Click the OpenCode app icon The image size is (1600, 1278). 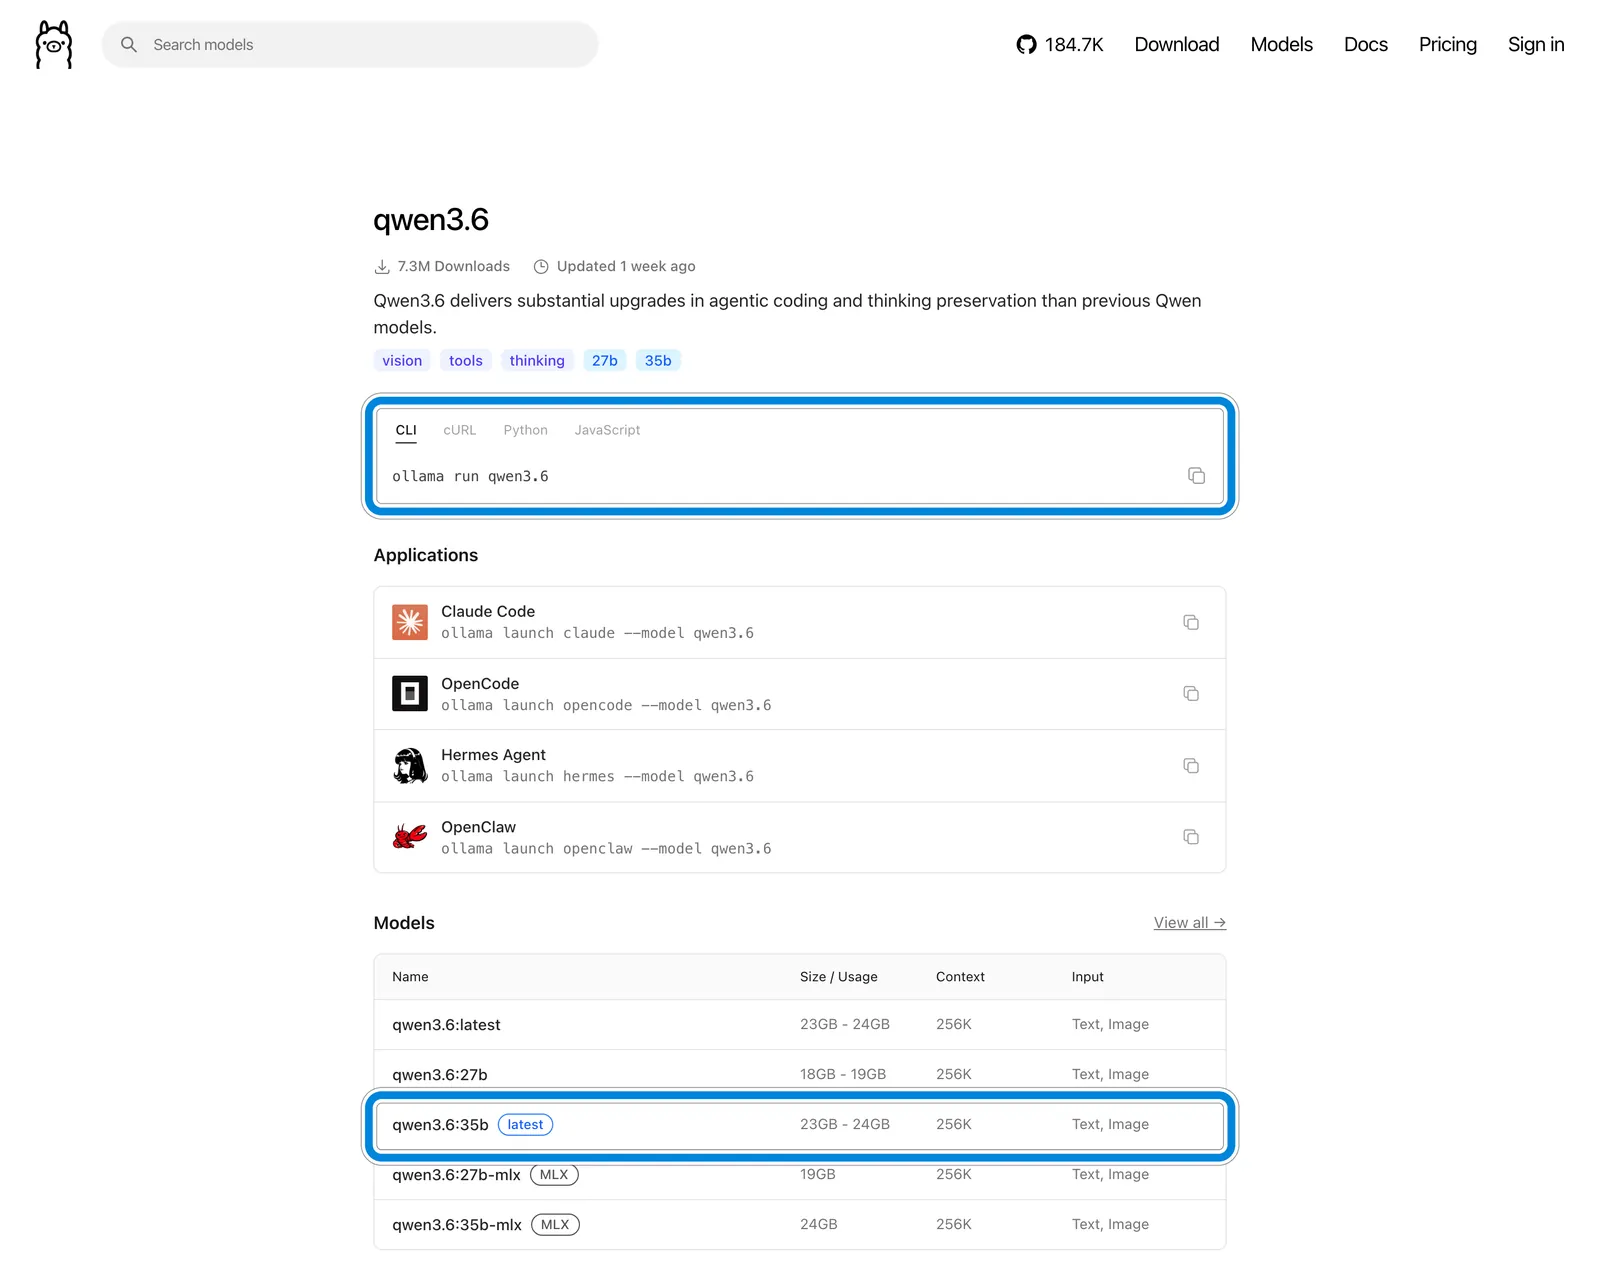[x=410, y=694]
